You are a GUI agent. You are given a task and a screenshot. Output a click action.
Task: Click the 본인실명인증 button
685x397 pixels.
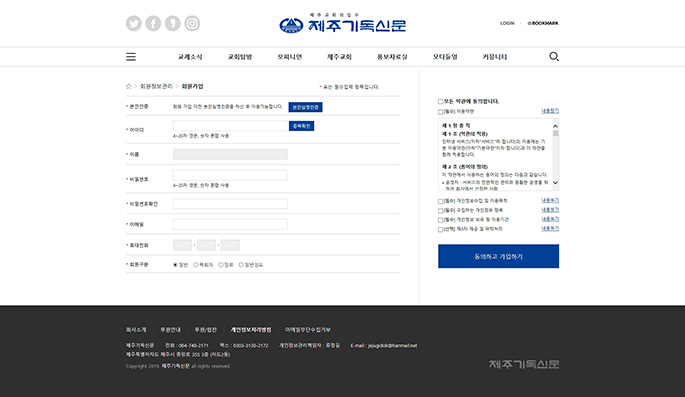tap(305, 107)
